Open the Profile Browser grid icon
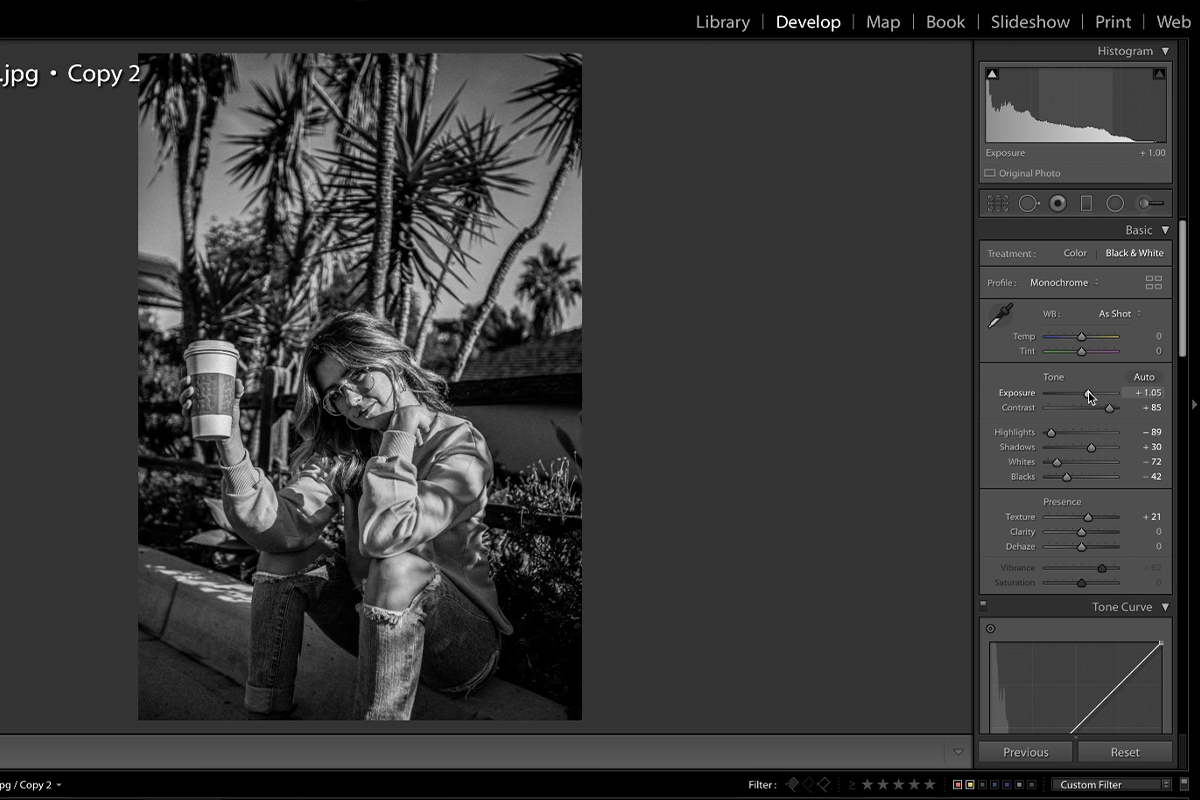 point(1153,283)
